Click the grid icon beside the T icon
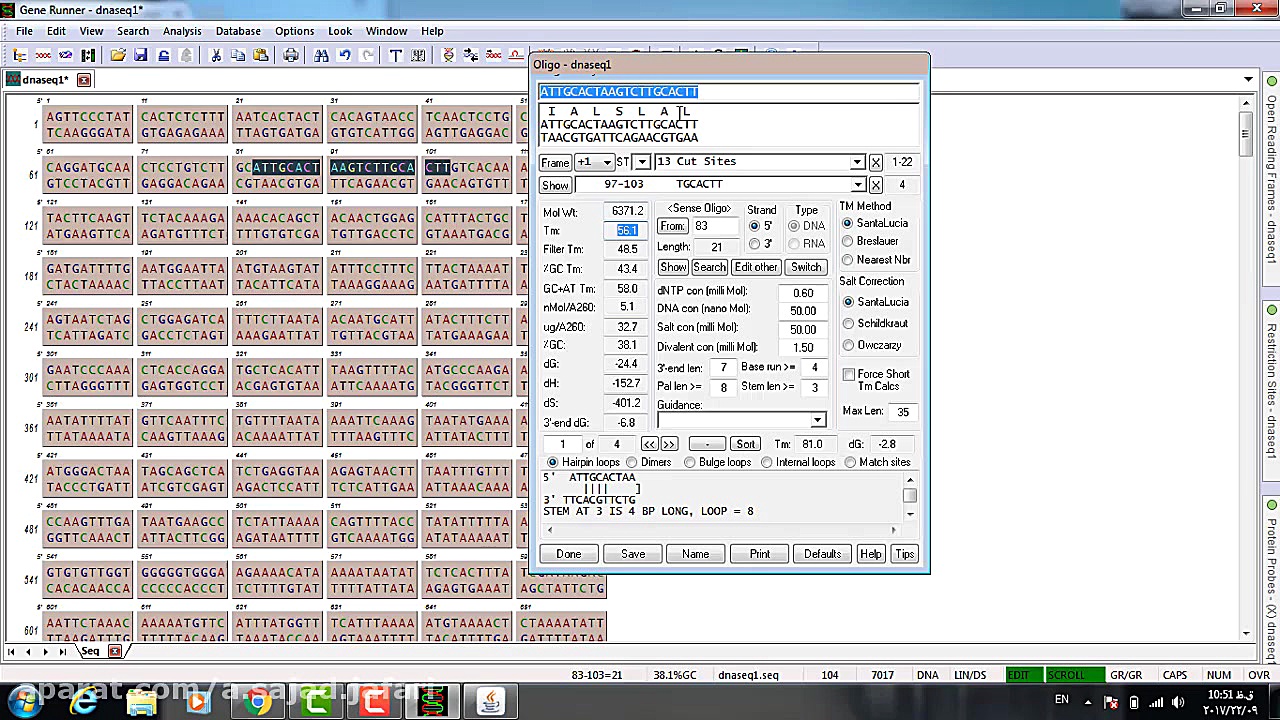 click(x=418, y=56)
